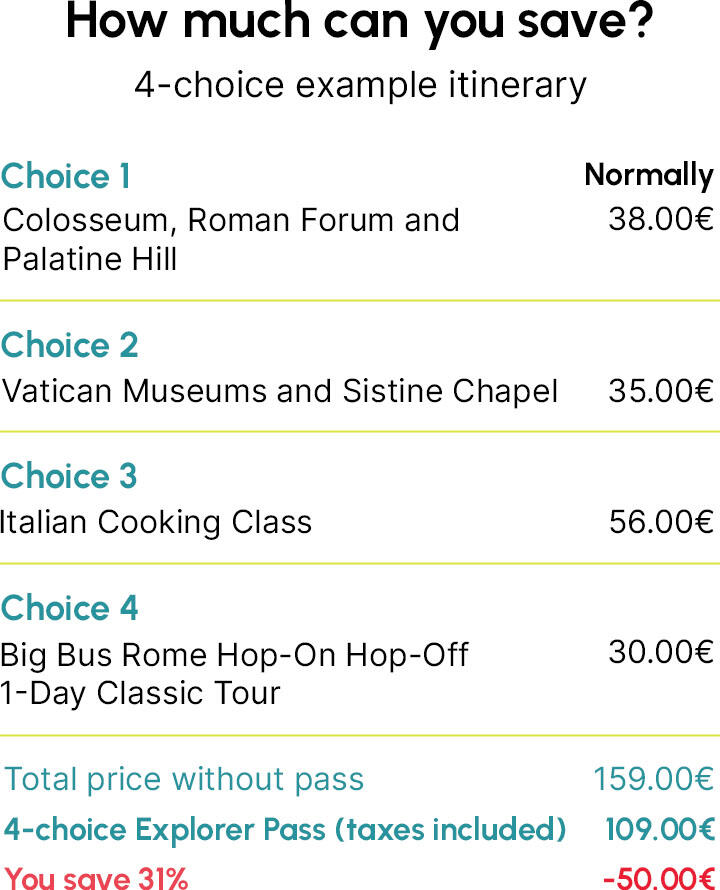Screen dimensions: 720x890
Task: Click the 109.00€ pass price
Action: point(660,830)
